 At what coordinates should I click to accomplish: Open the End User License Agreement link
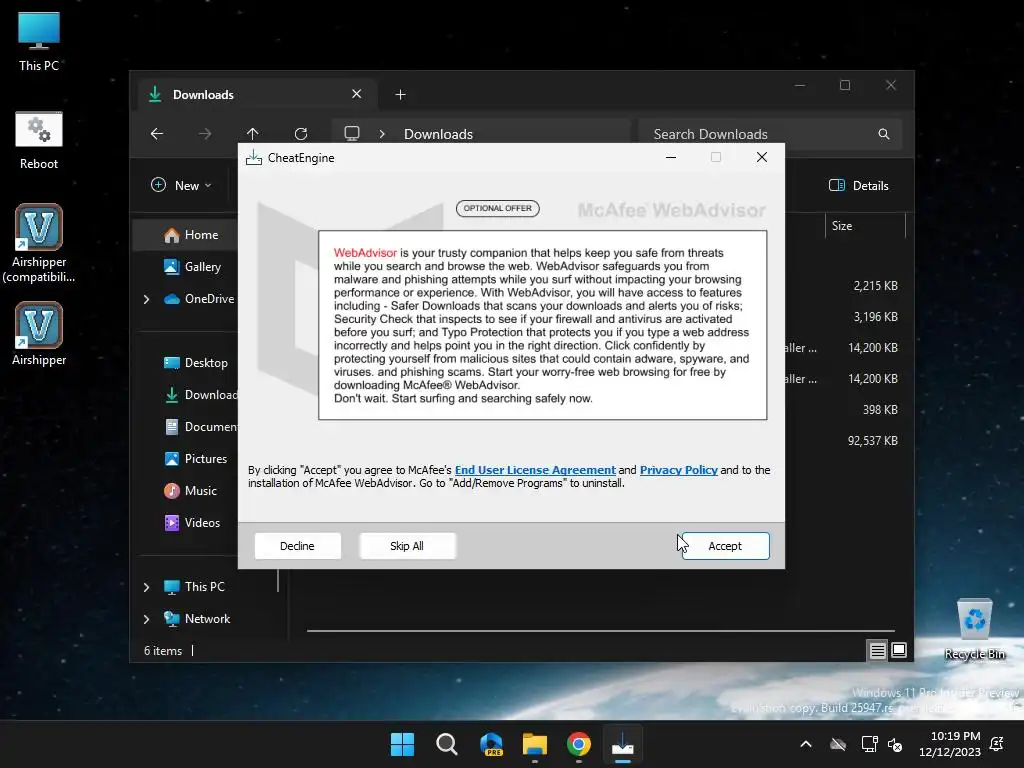(x=535, y=470)
